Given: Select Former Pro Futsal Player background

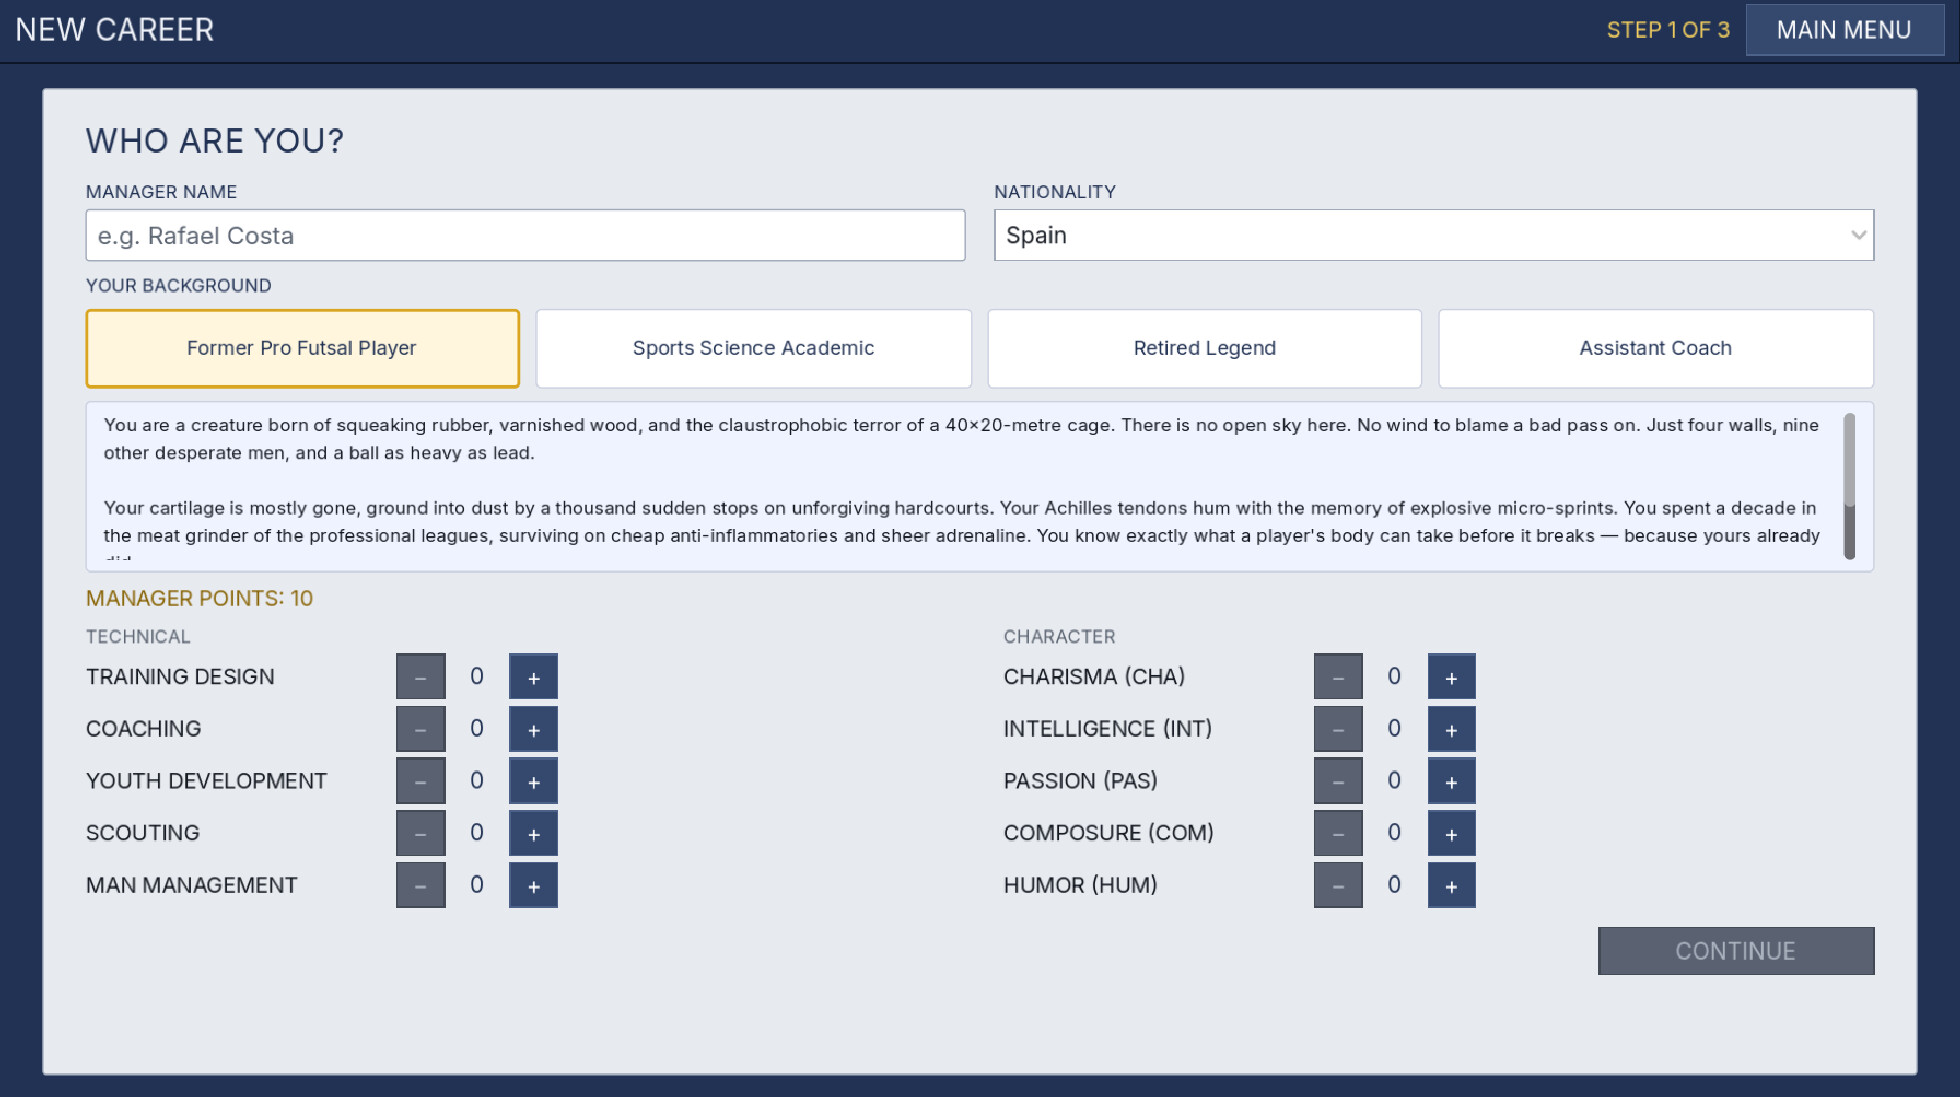Looking at the screenshot, I should (x=302, y=348).
